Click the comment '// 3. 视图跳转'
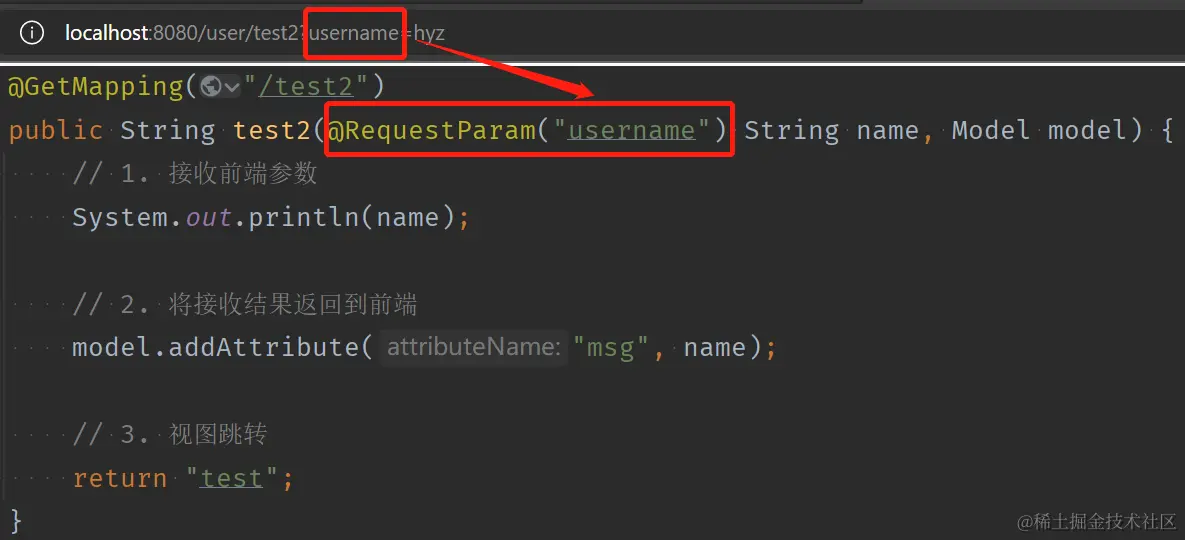Viewport: 1185px width, 540px height. [170, 434]
